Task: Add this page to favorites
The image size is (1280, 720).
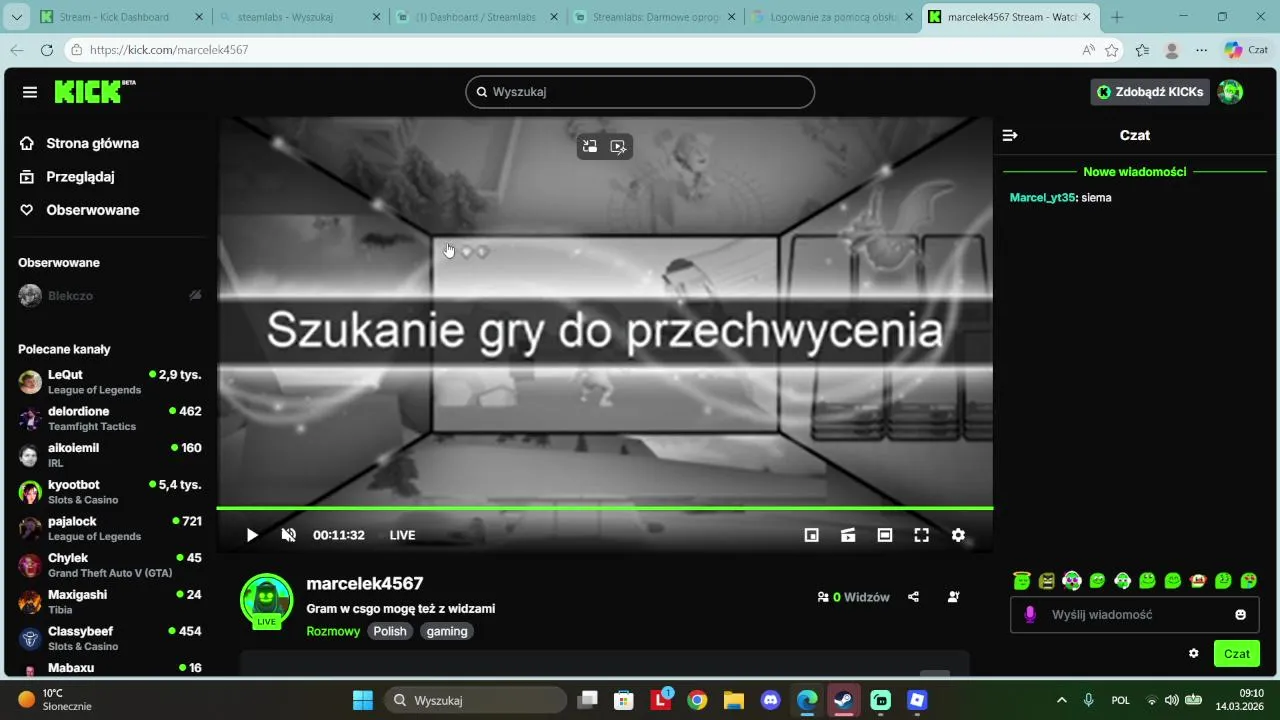Action: pyautogui.click(x=1112, y=50)
